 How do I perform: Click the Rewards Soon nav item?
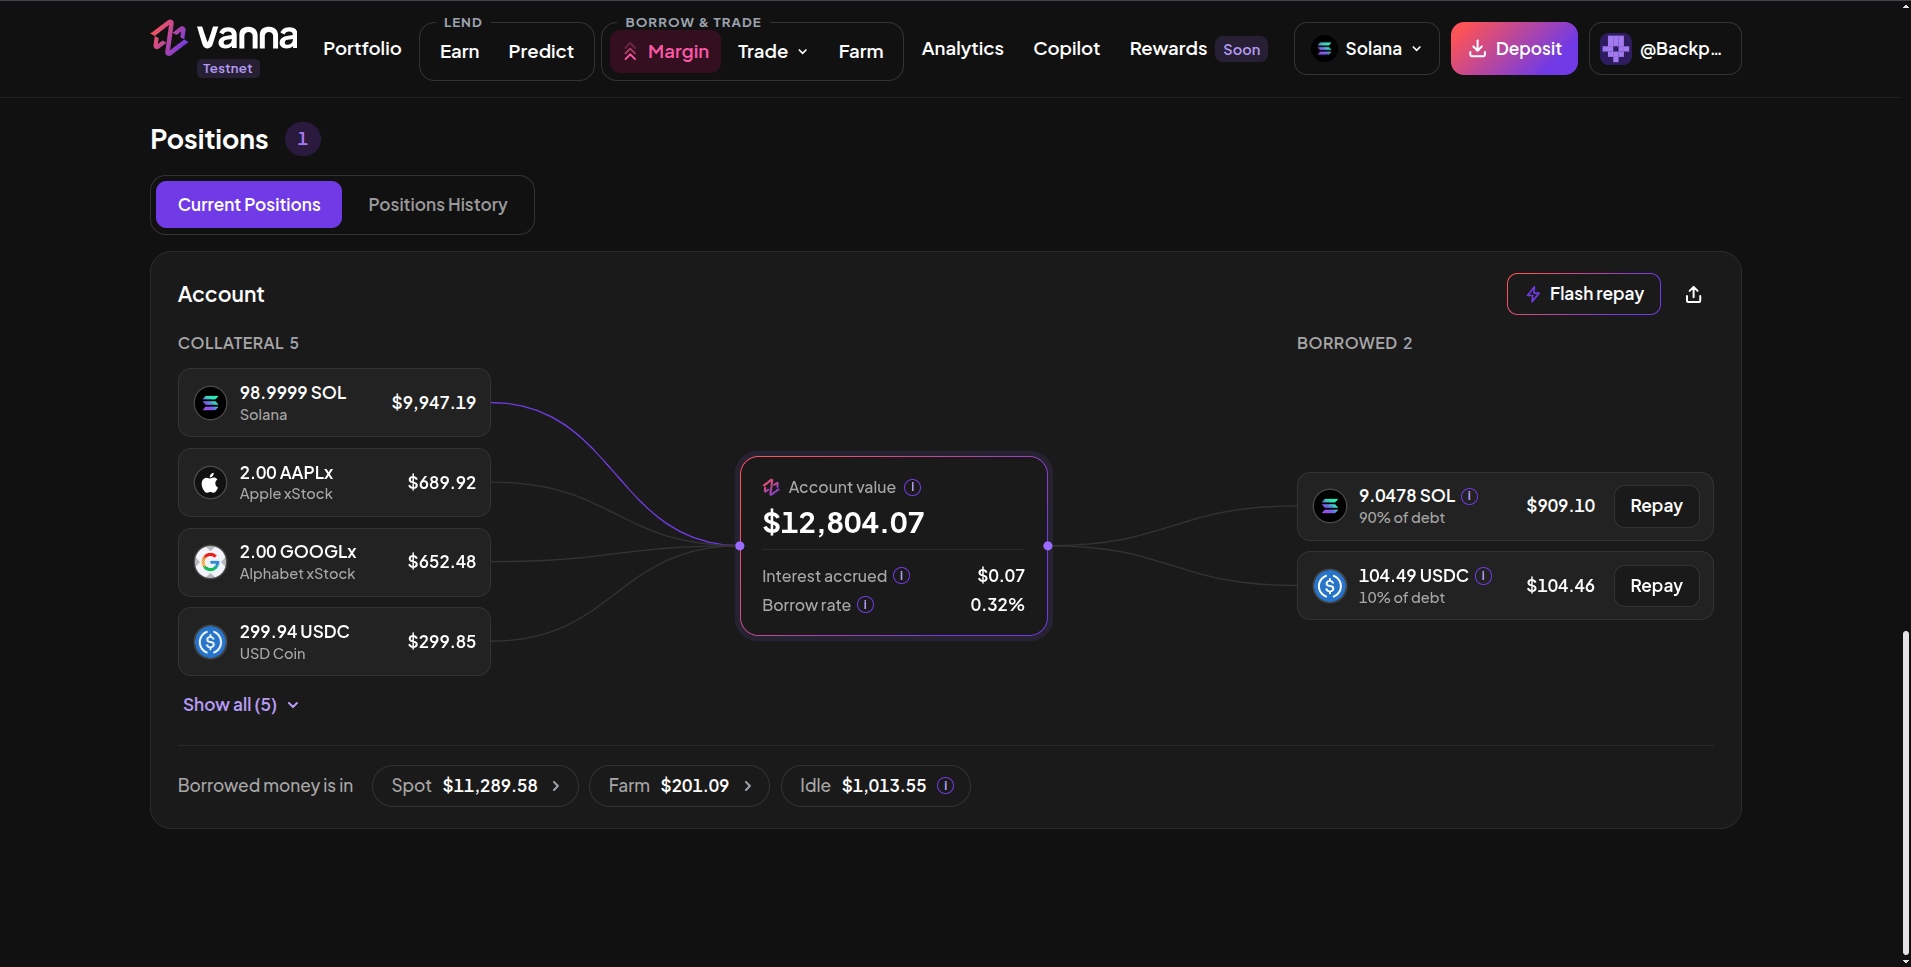(1198, 49)
